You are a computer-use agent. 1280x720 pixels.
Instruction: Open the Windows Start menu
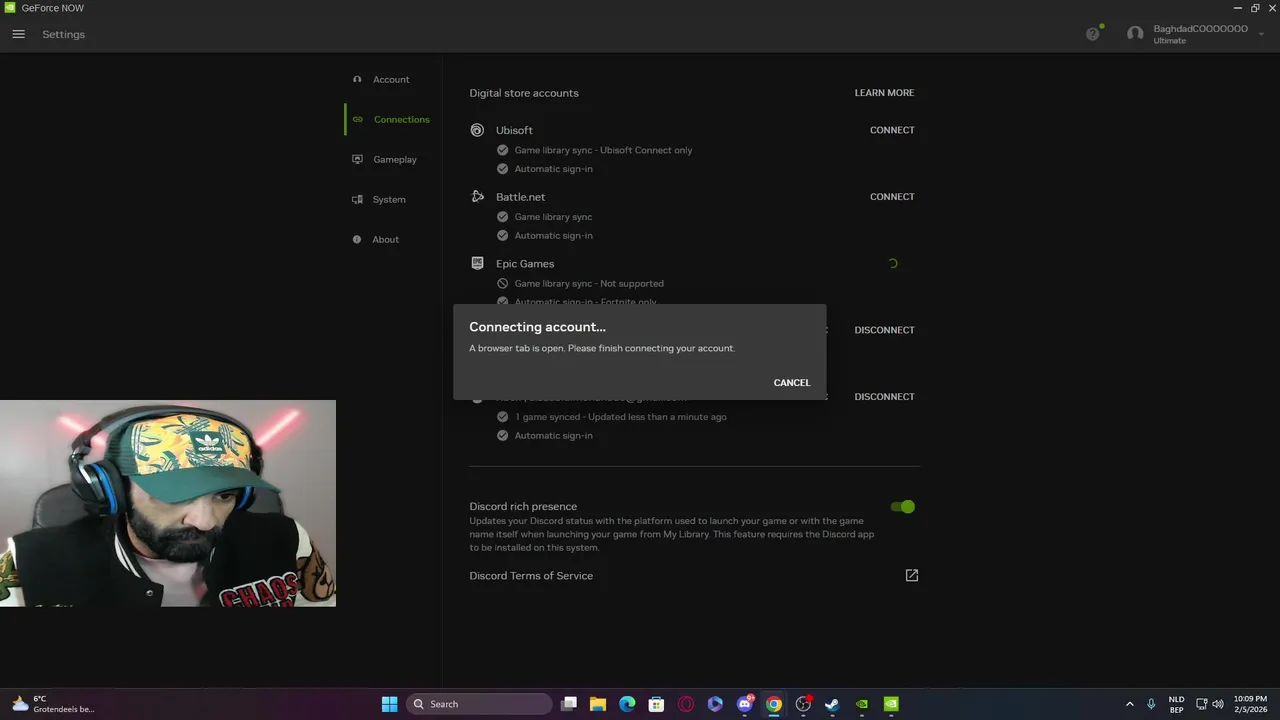(x=389, y=704)
